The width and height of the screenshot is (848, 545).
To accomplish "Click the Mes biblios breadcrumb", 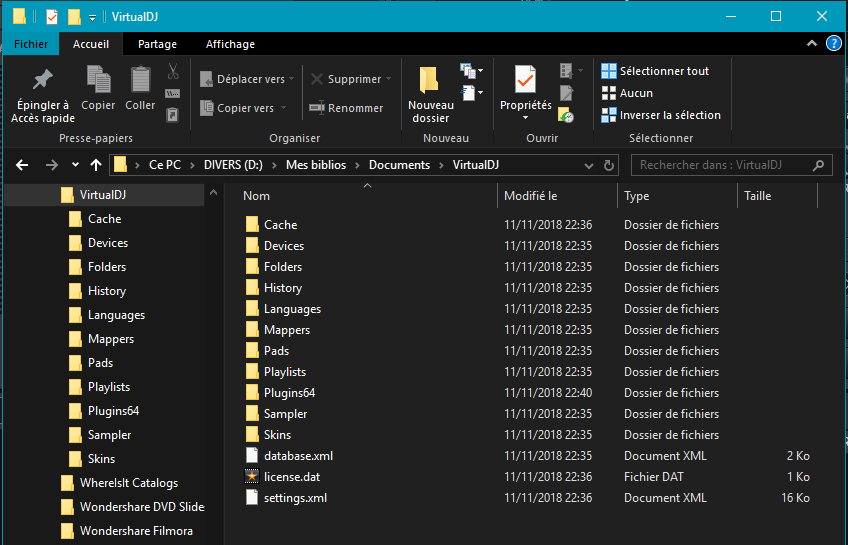I will [316, 165].
